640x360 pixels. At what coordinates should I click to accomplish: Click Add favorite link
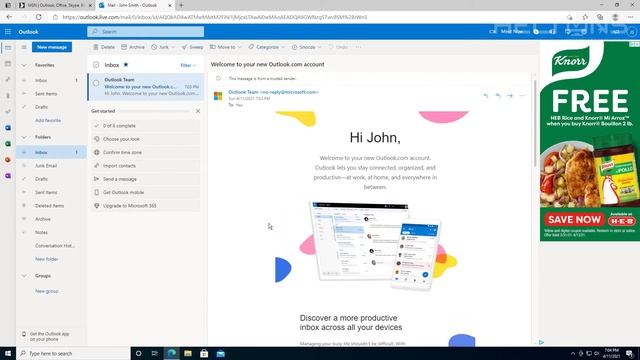48,120
